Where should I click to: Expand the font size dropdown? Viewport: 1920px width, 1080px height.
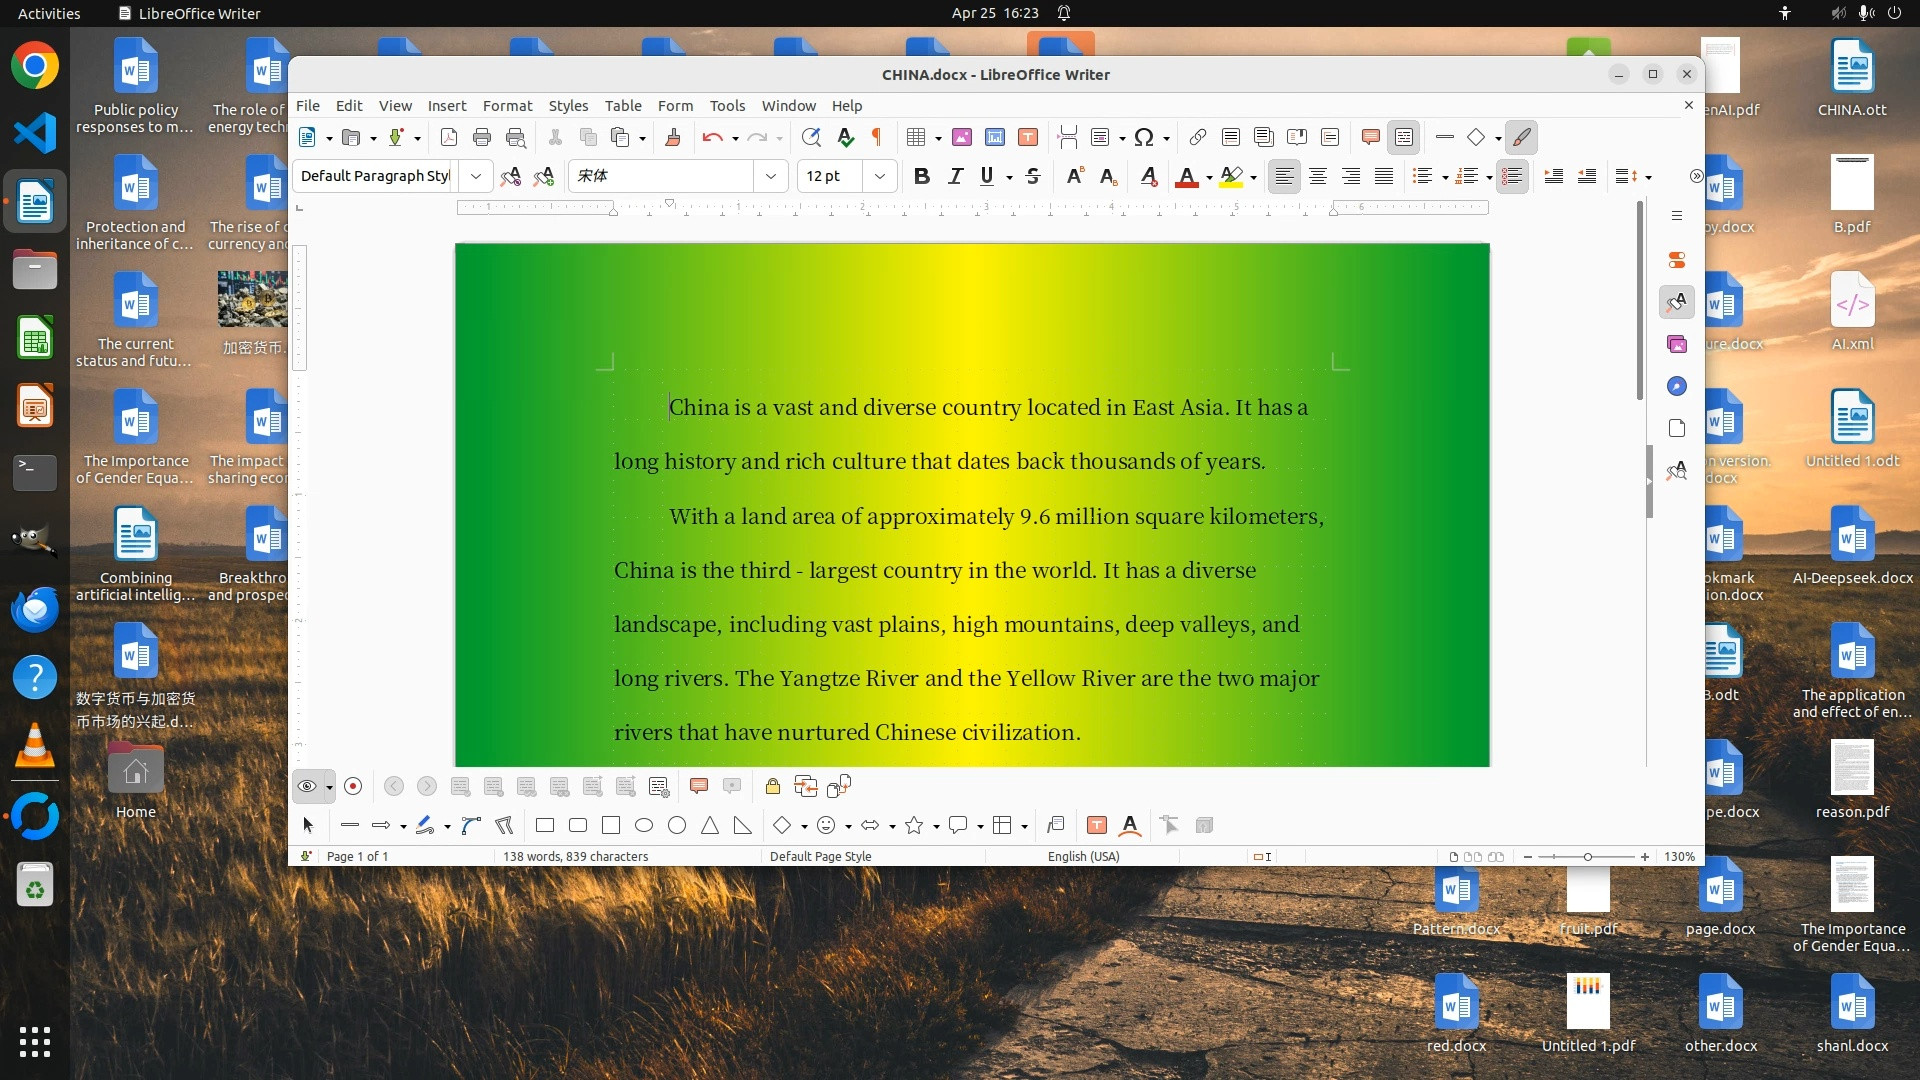pos(880,177)
